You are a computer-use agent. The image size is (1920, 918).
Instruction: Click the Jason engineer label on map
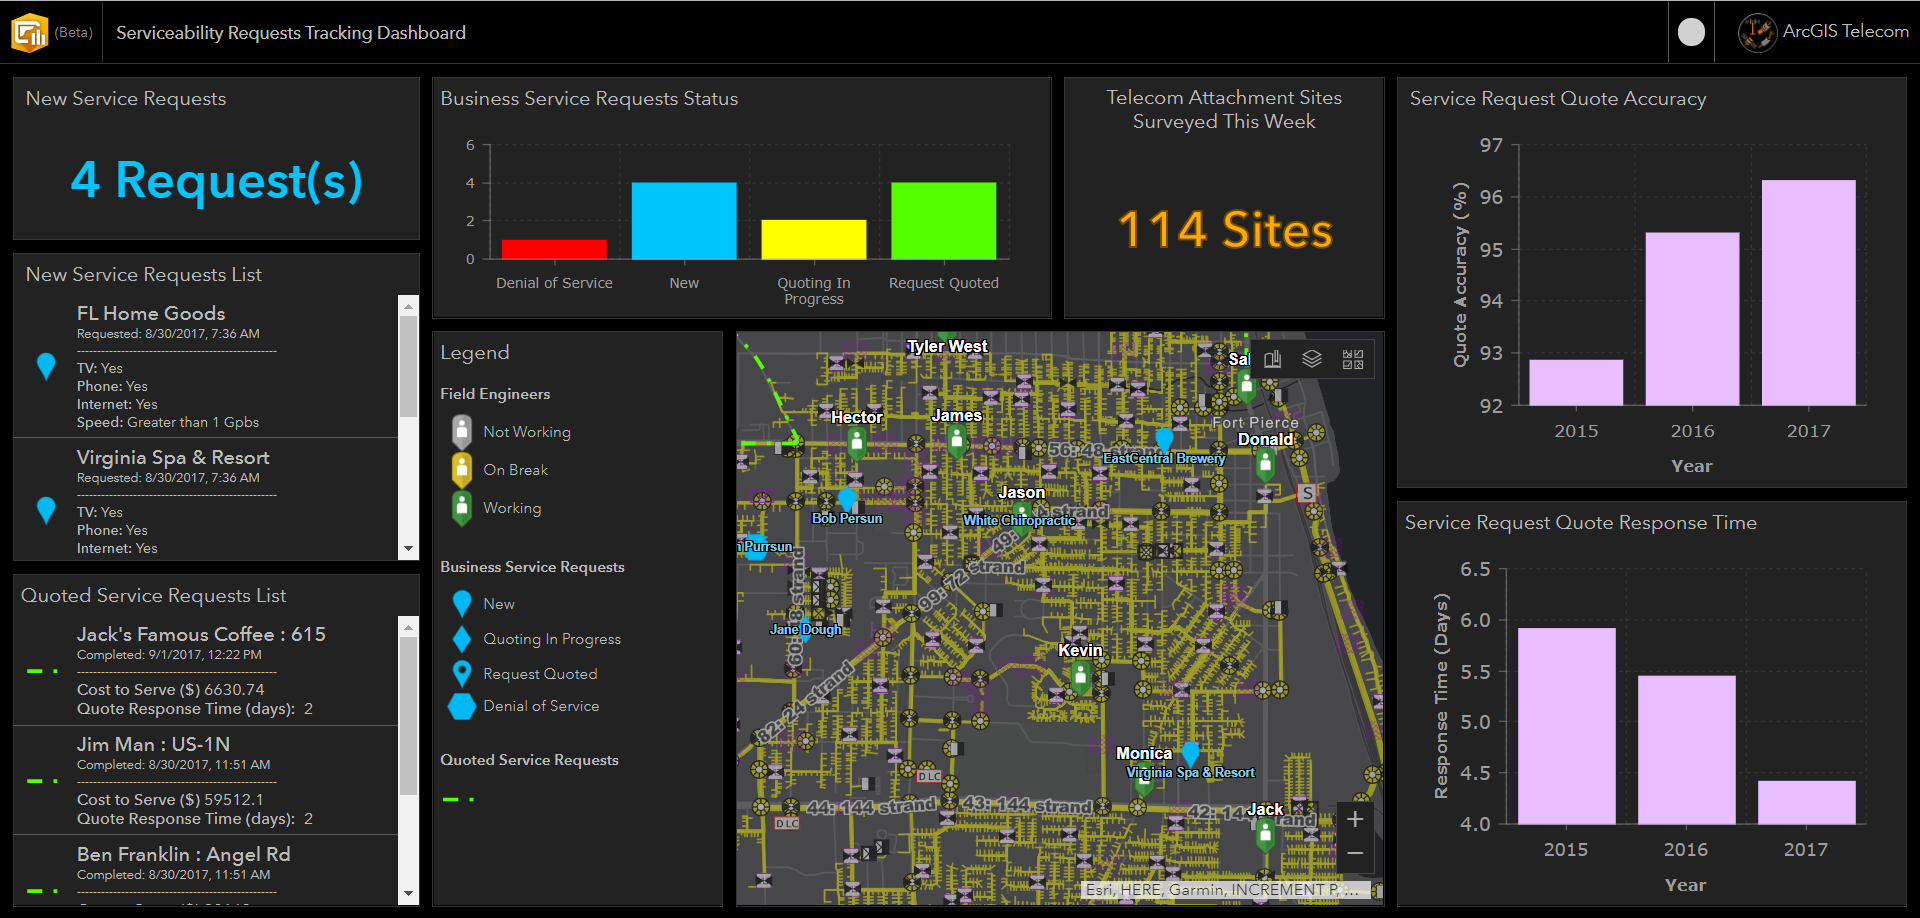tap(1021, 492)
